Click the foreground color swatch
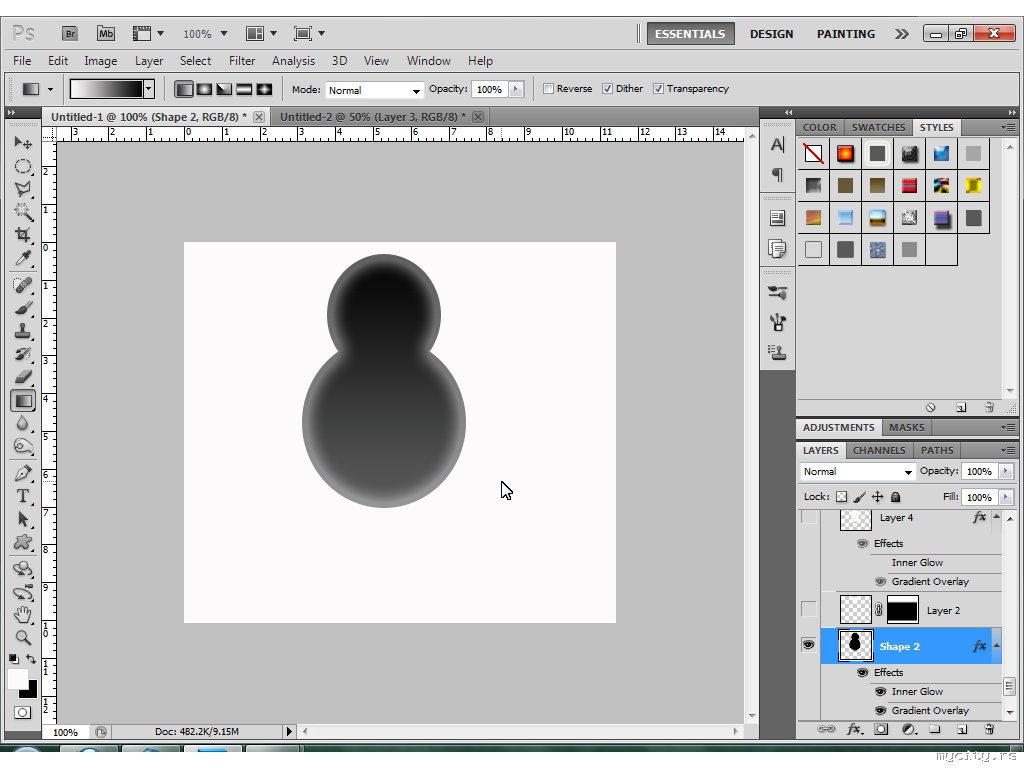The image size is (1024, 768). [18, 679]
